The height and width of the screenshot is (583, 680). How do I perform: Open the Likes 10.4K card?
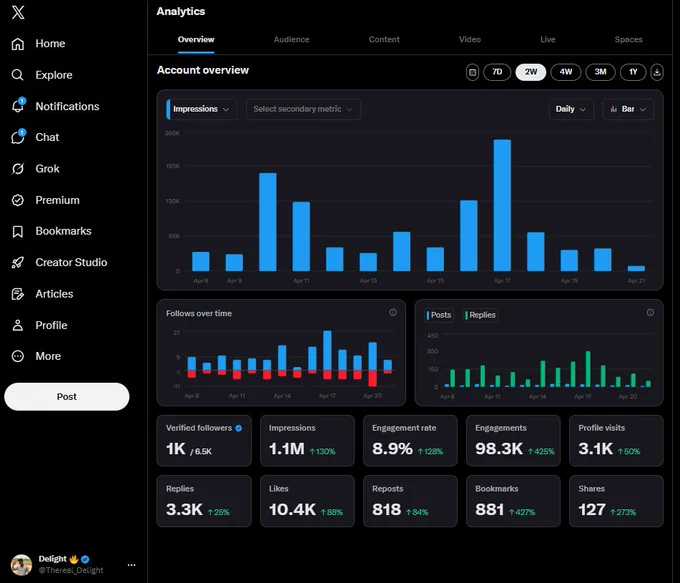[x=307, y=501]
